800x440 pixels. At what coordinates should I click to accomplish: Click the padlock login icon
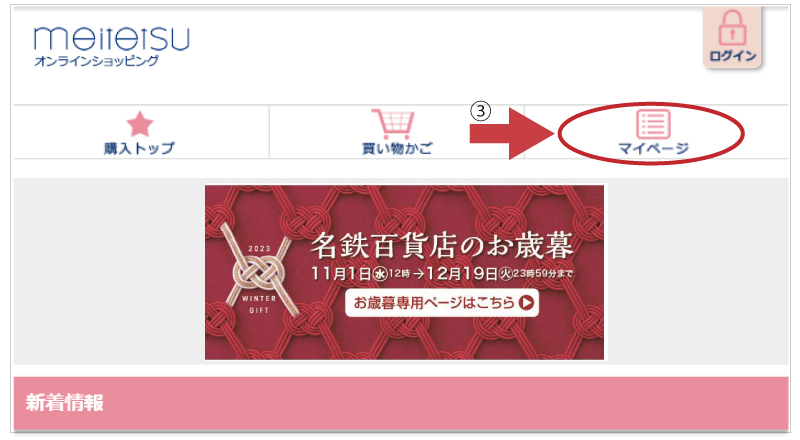point(732,28)
